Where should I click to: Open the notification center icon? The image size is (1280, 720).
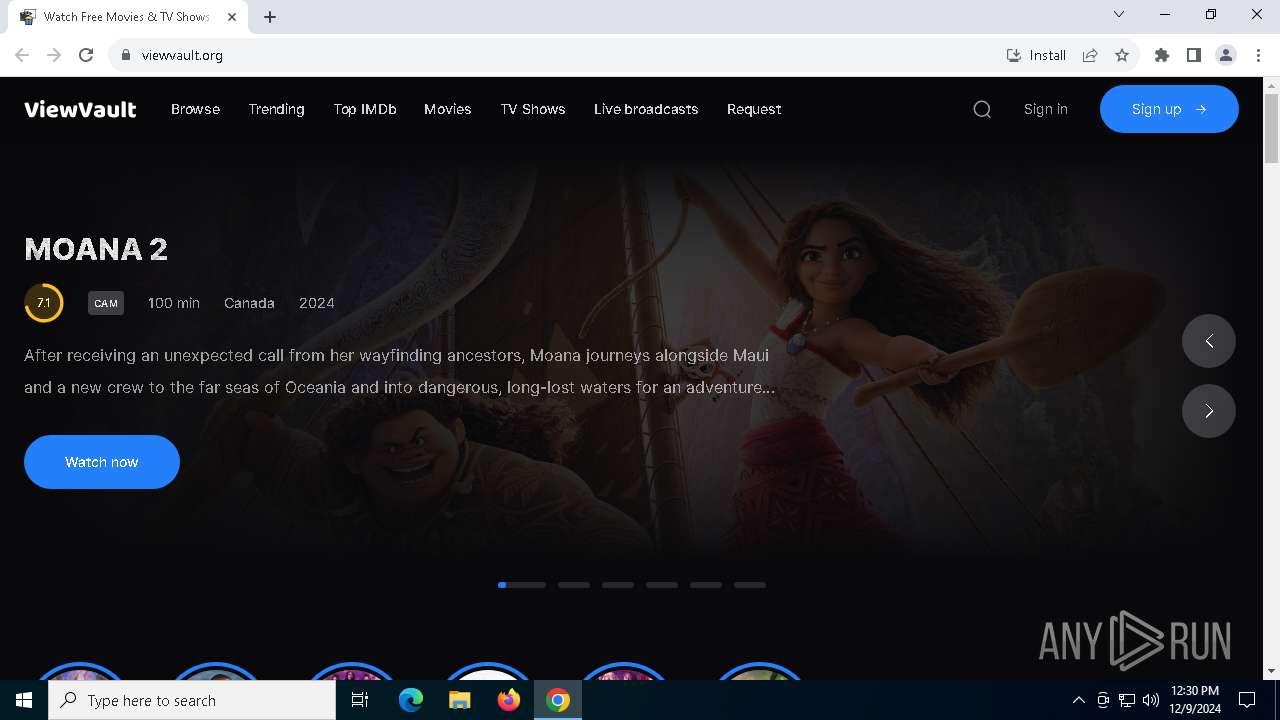point(1247,700)
